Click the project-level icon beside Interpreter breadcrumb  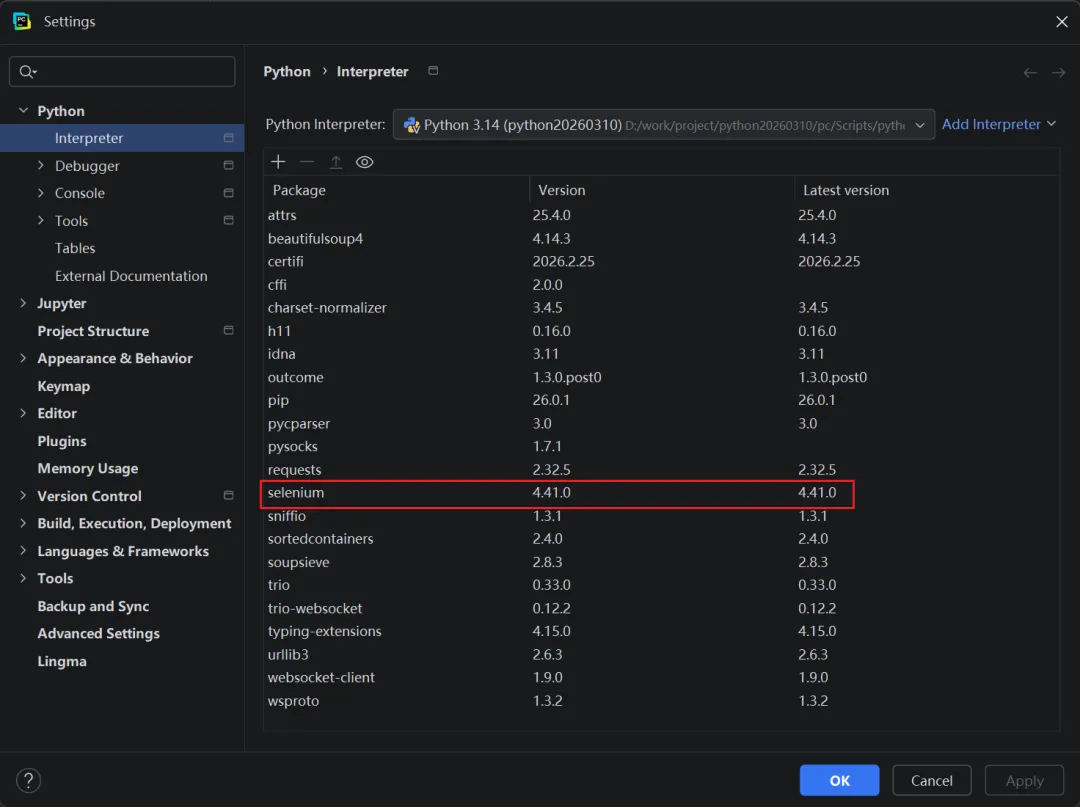pyautogui.click(x=433, y=70)
